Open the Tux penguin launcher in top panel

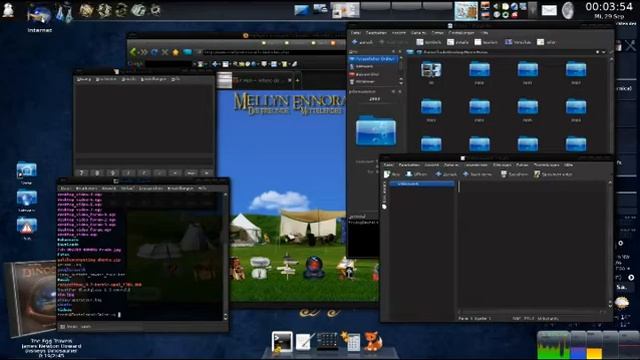[8, 10]
